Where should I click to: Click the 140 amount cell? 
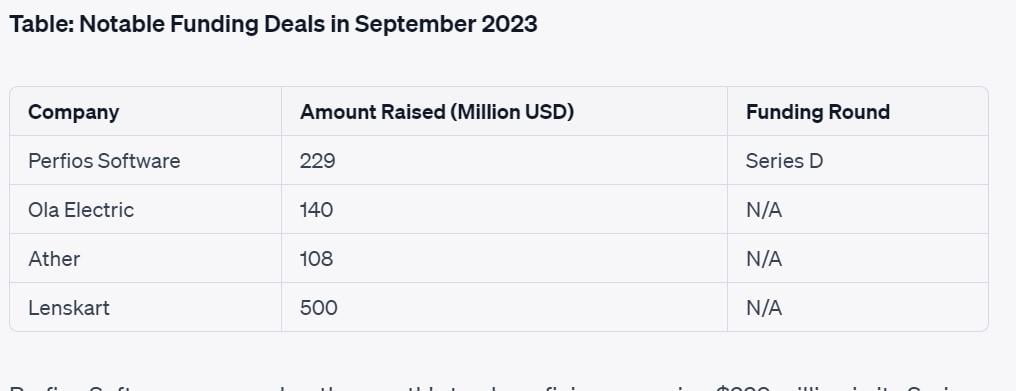click(316, 209)
